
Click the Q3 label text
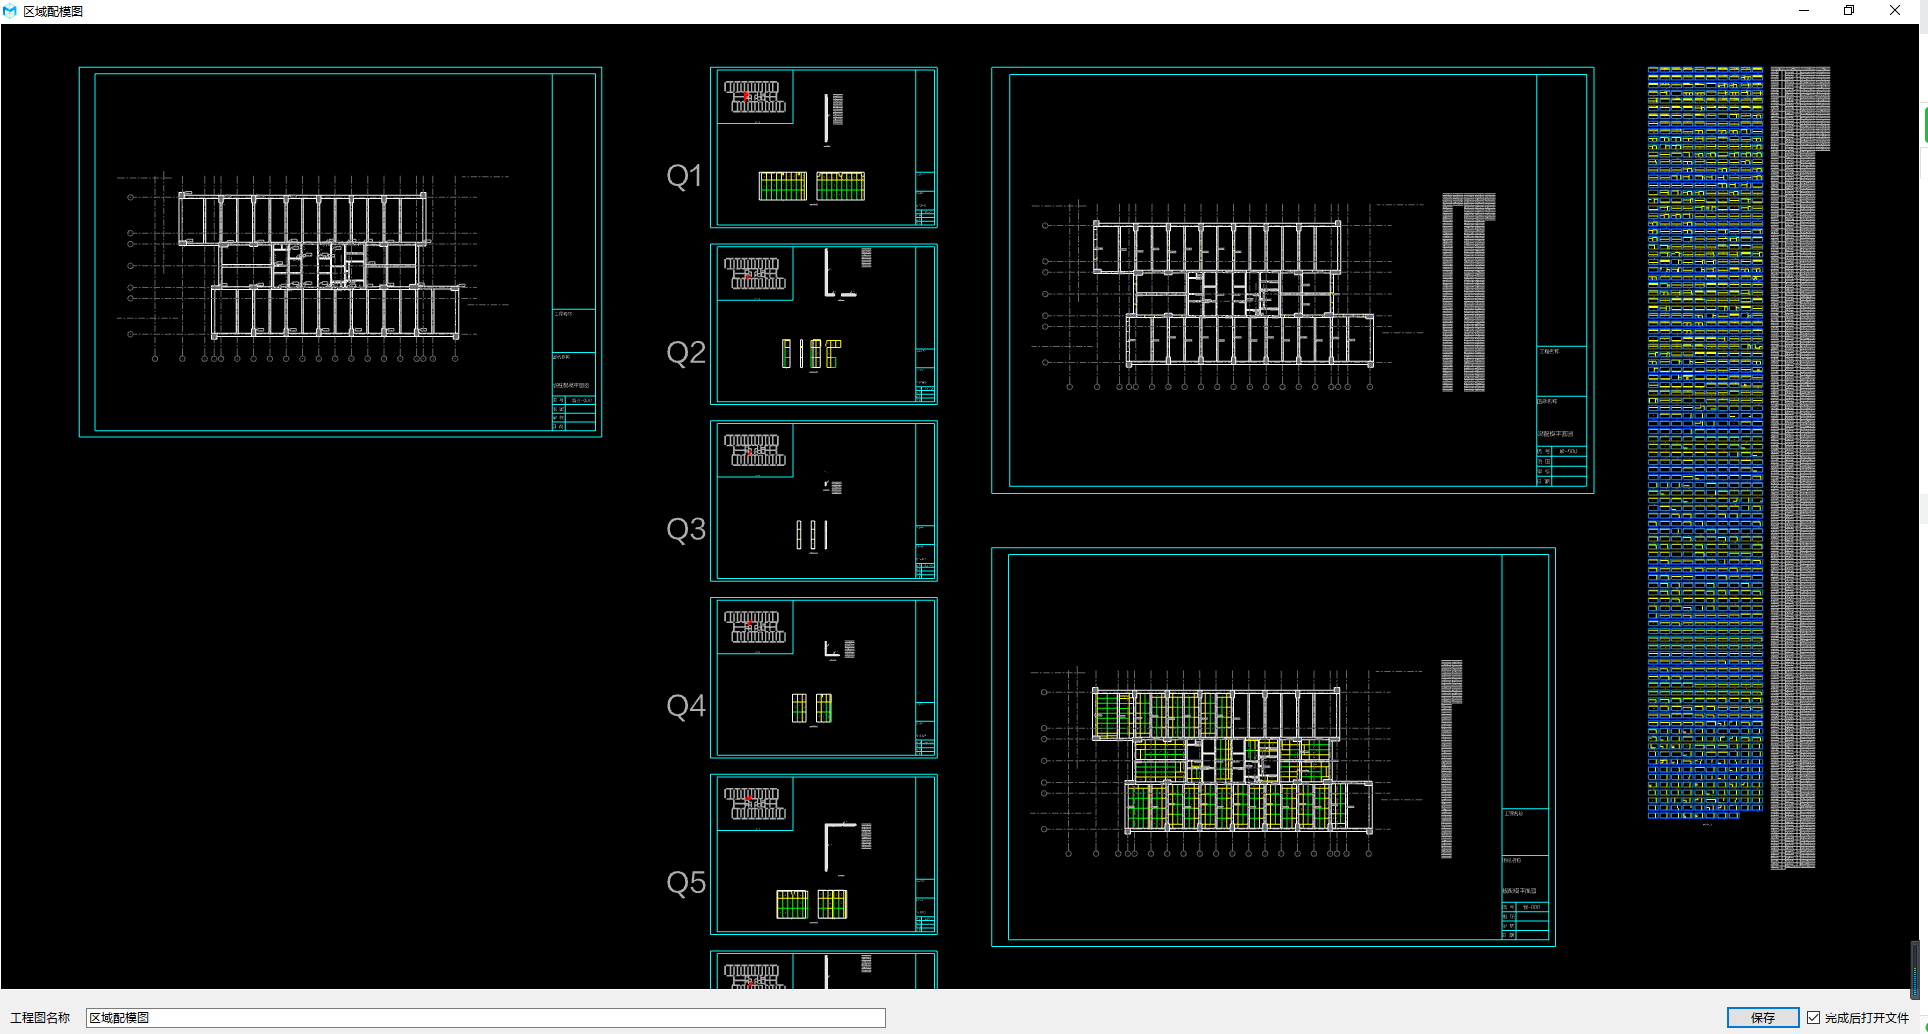[685, 529]
